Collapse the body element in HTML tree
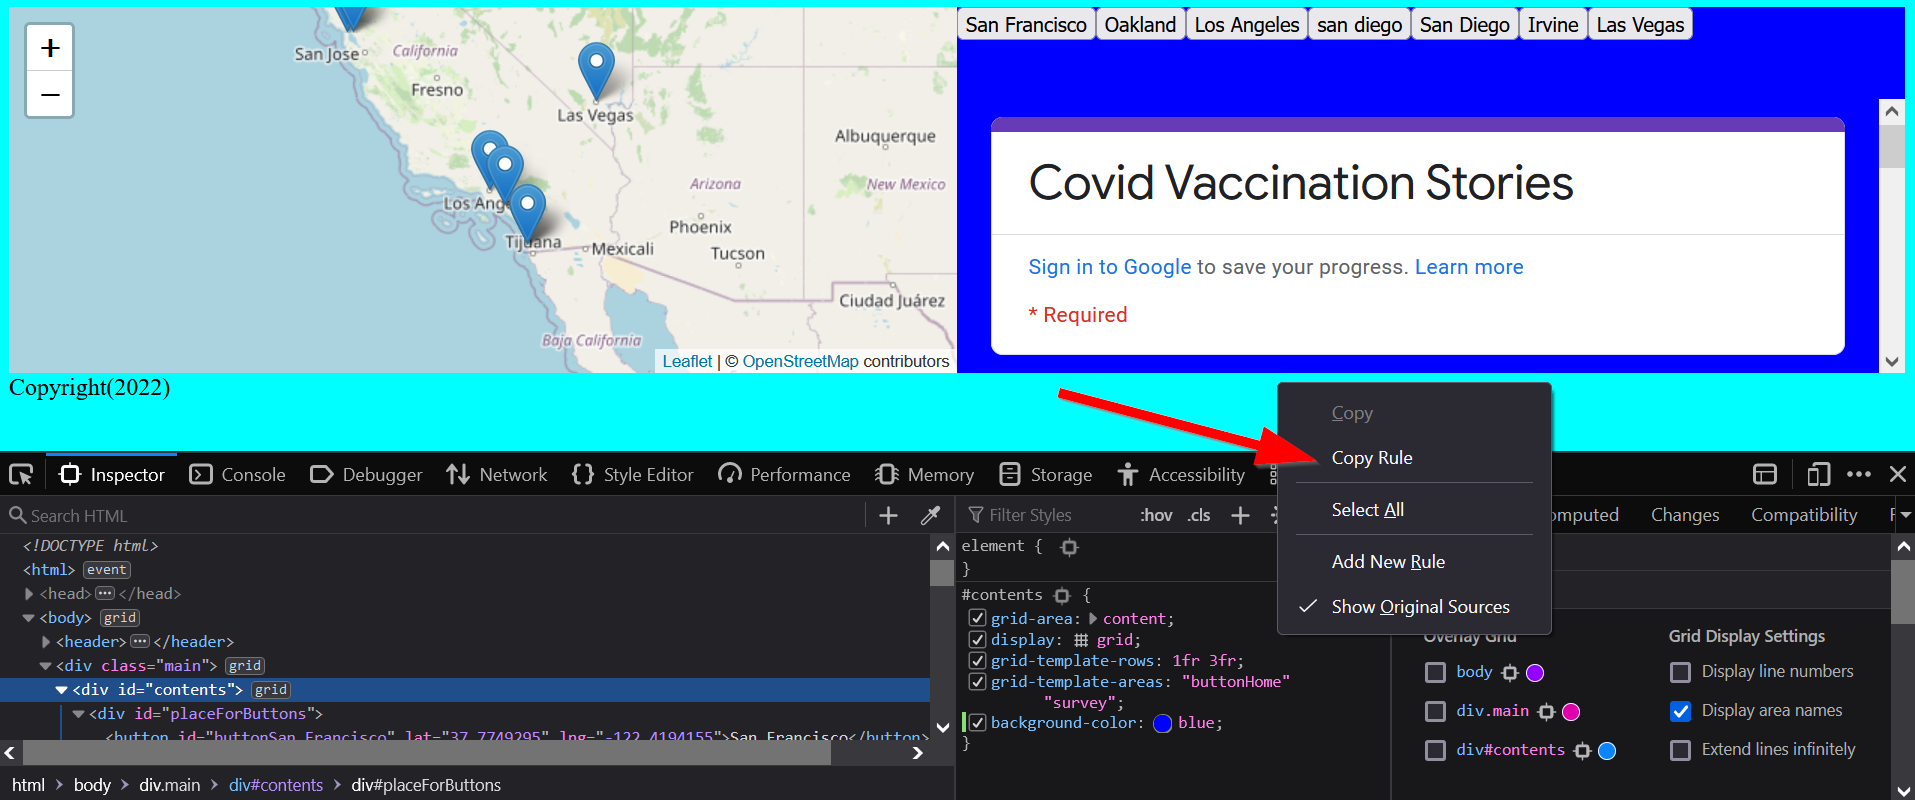 click(x=29, y=618)
